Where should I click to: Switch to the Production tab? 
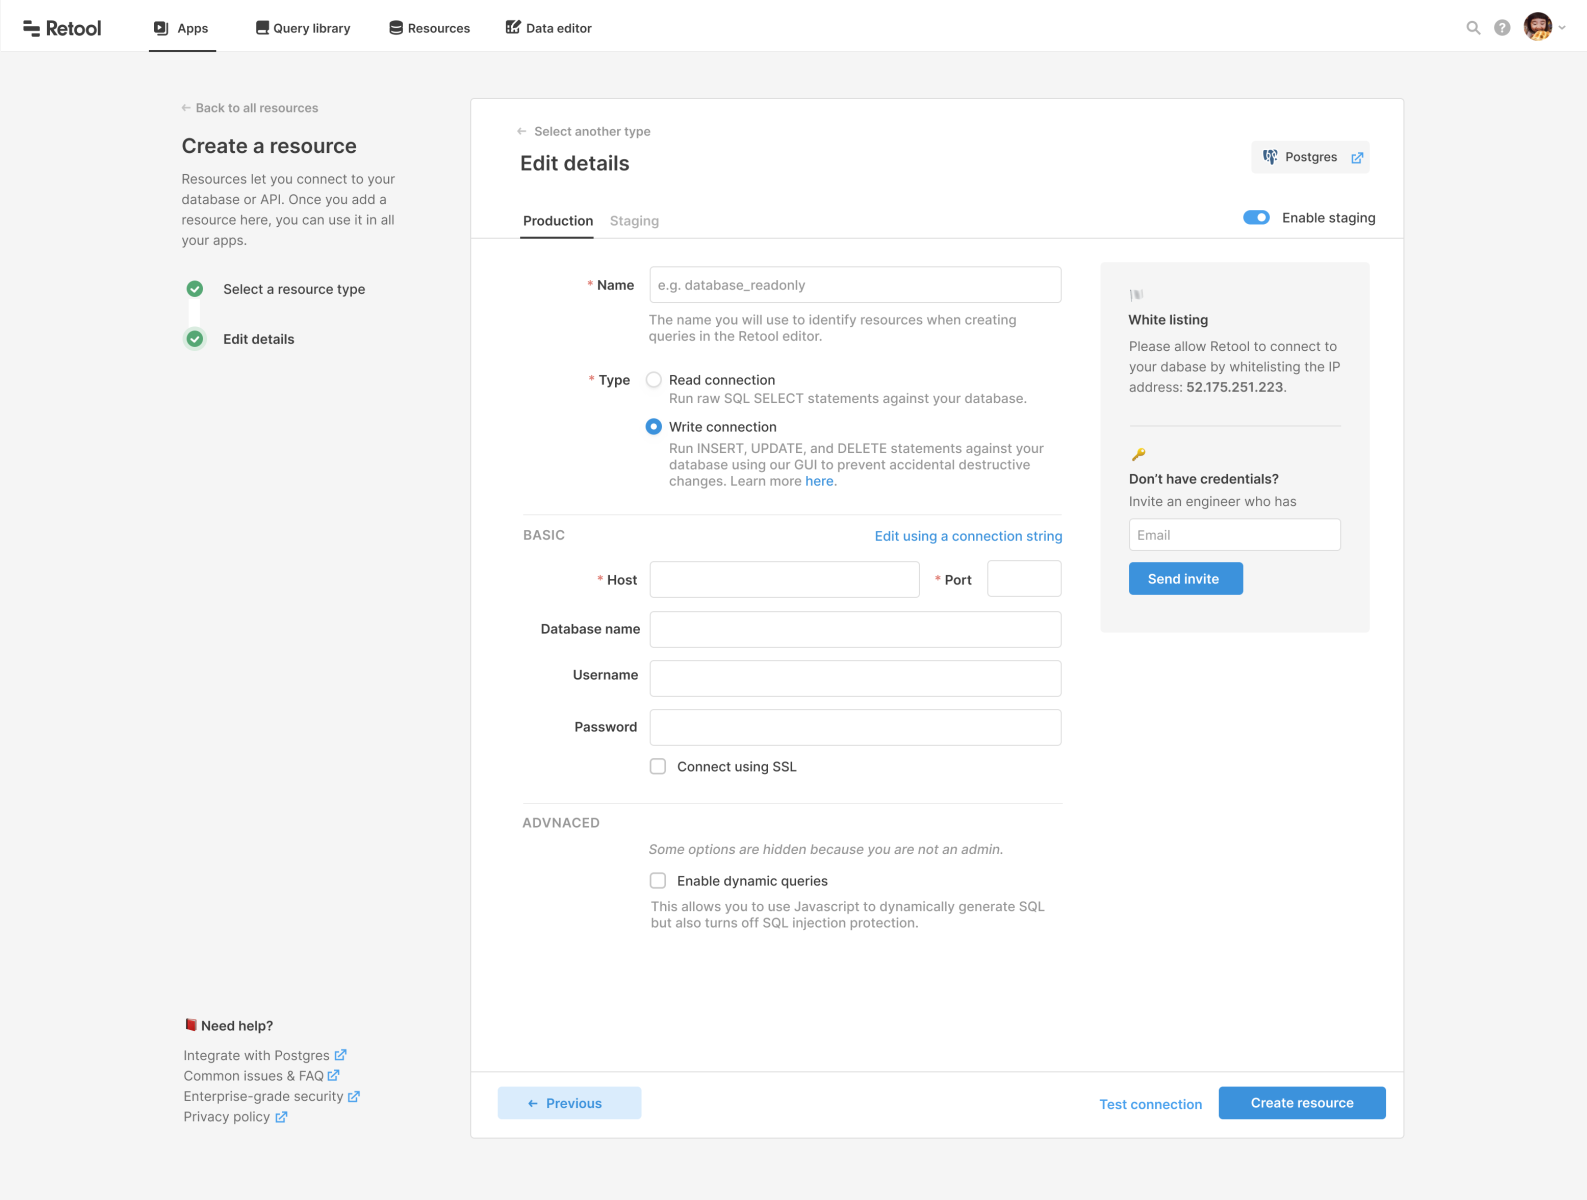[x=558, y=221]
